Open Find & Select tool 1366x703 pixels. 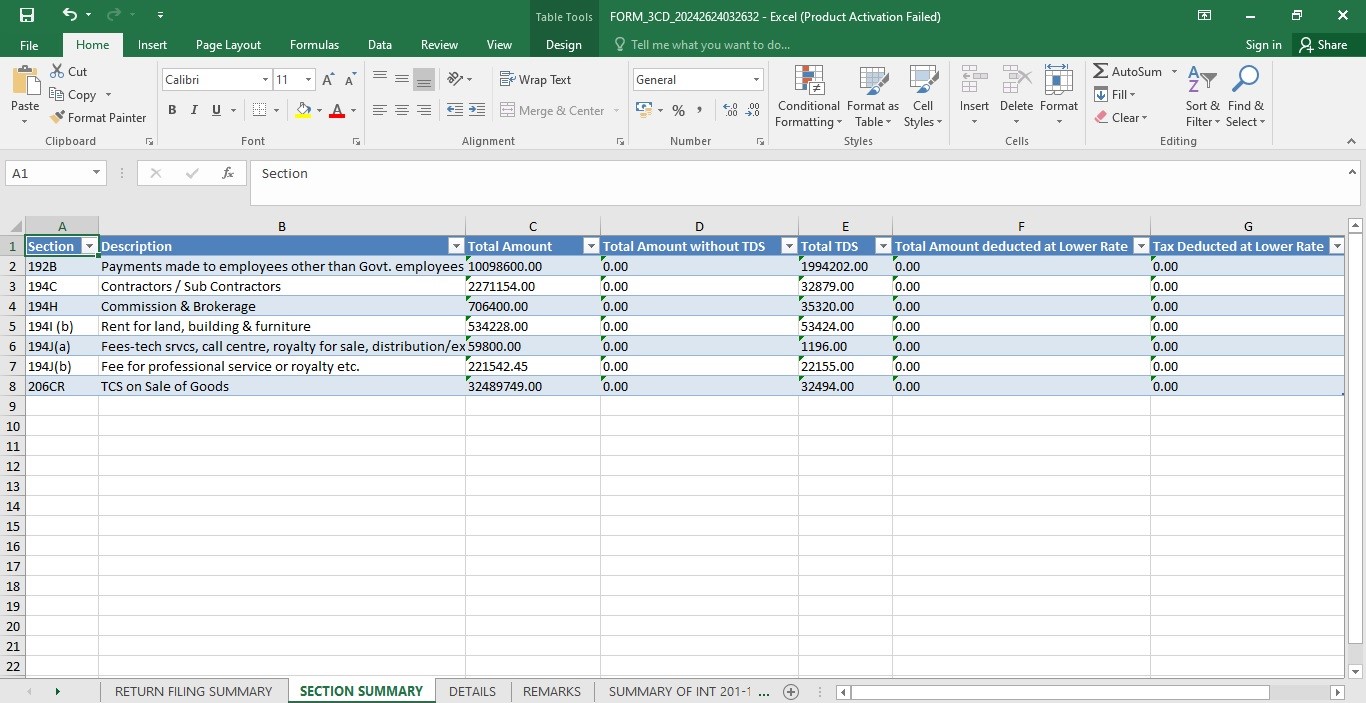[x=1245, y=96]
